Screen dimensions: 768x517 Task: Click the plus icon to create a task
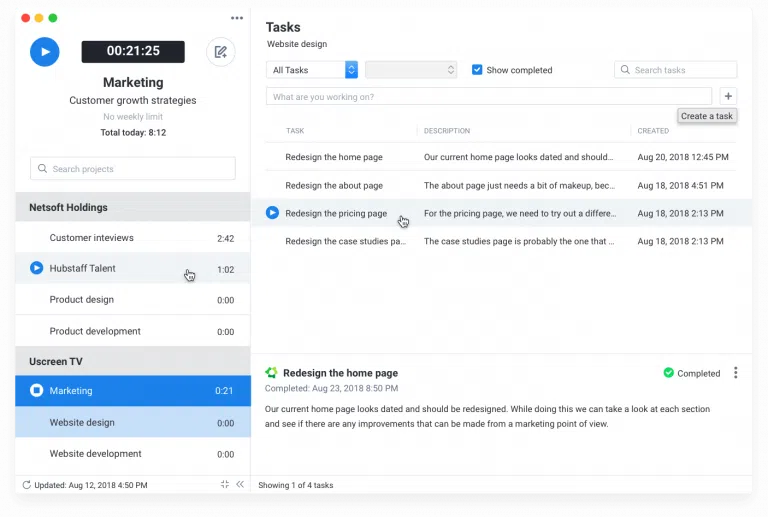(x=728, y=97)
